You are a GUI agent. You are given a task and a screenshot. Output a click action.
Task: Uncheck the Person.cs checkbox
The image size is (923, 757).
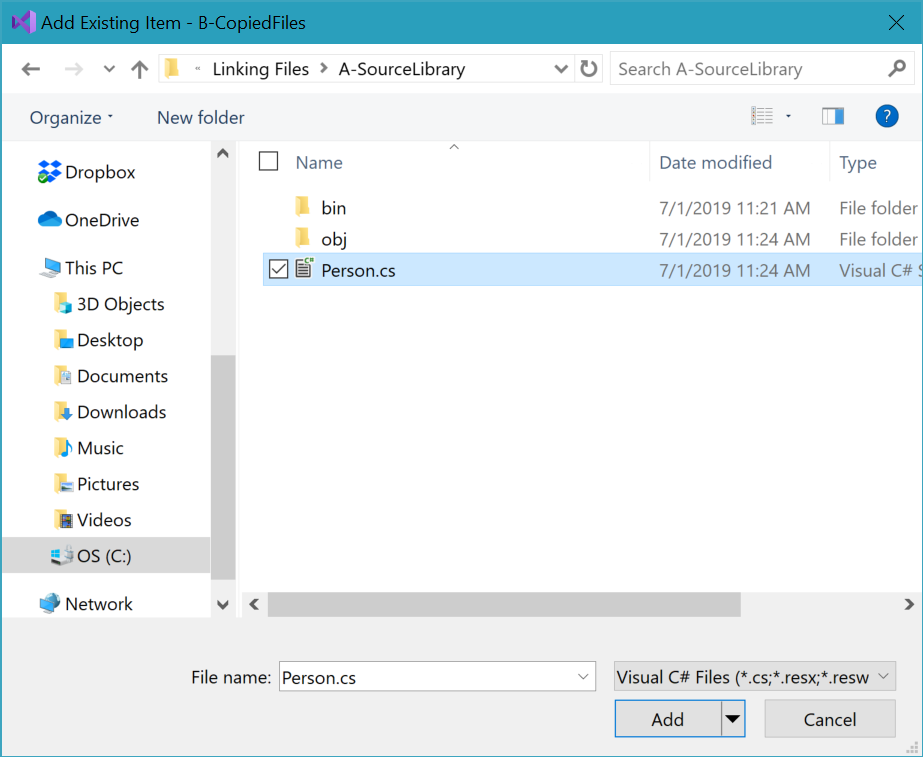[x=278, y=269]
